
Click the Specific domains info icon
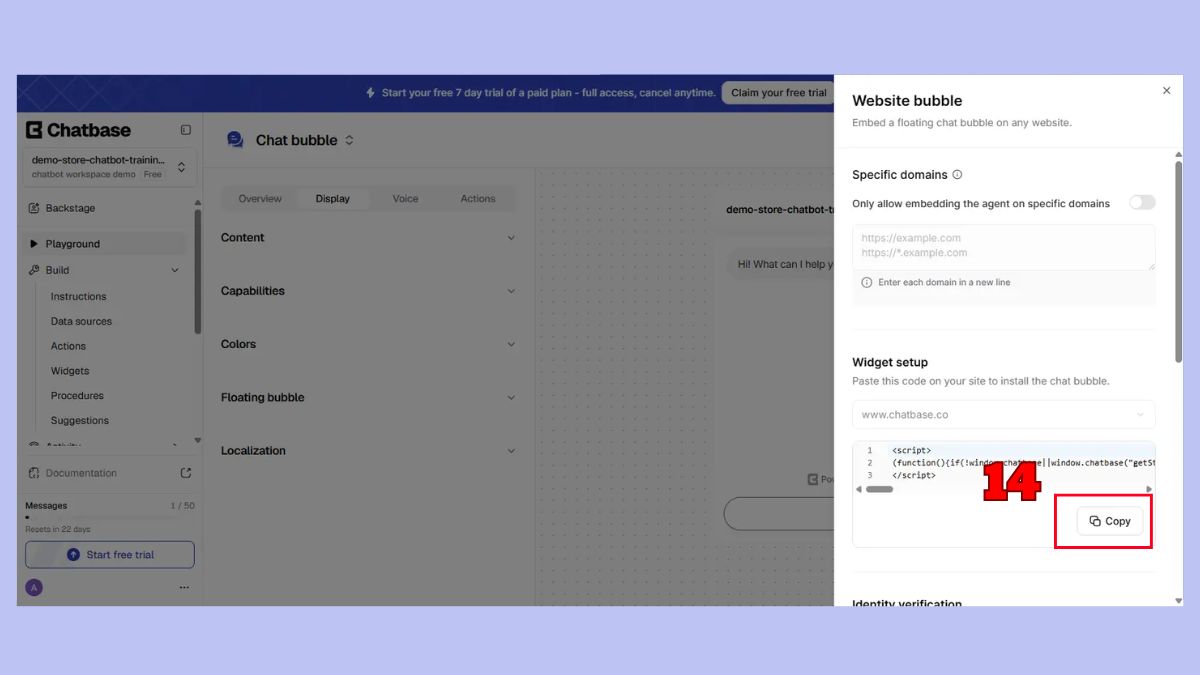(957, 175)
